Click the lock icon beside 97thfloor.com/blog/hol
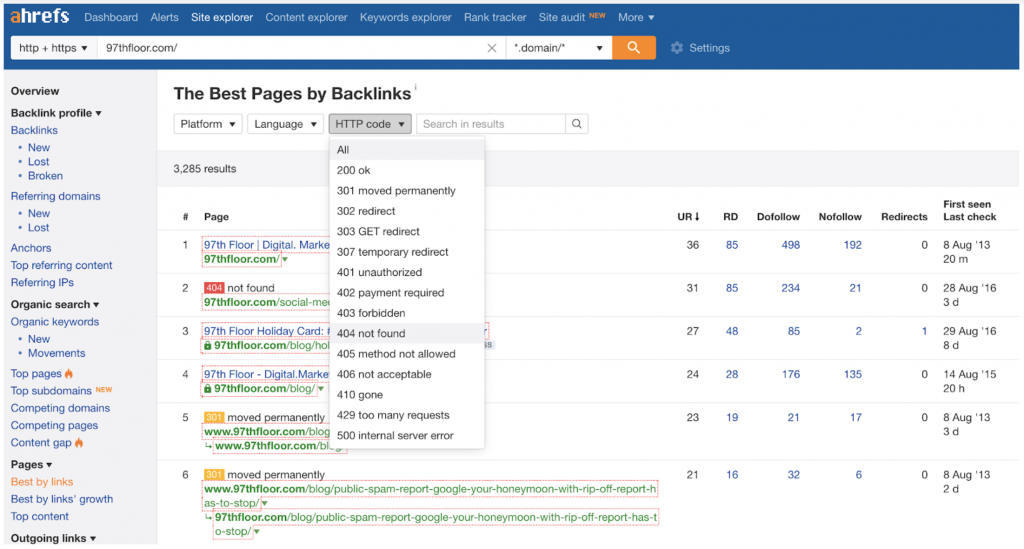The height and width of the screenshot is (549, 1024). [x=208, y=345]
